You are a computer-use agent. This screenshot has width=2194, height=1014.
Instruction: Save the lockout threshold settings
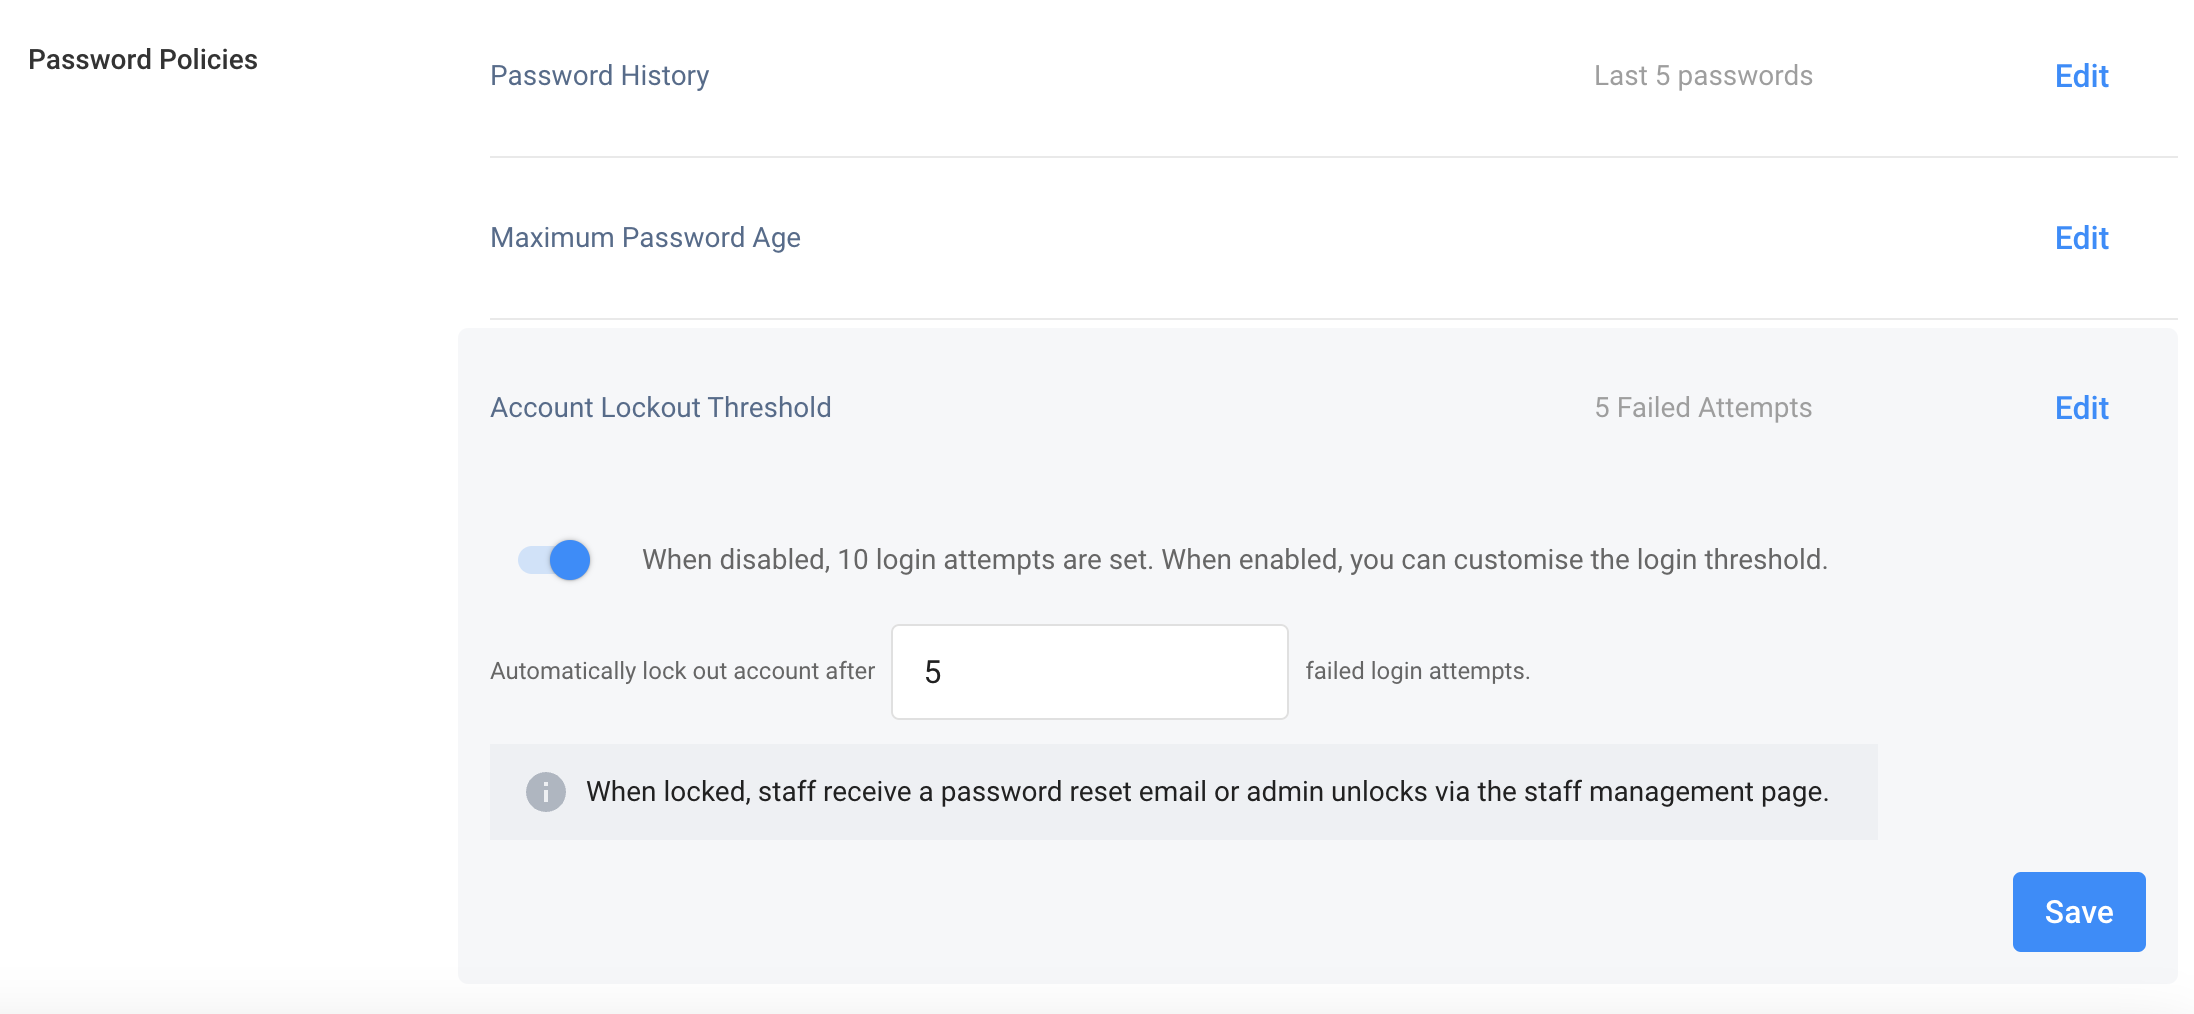pyautogui.click(x=2079, y=912)
